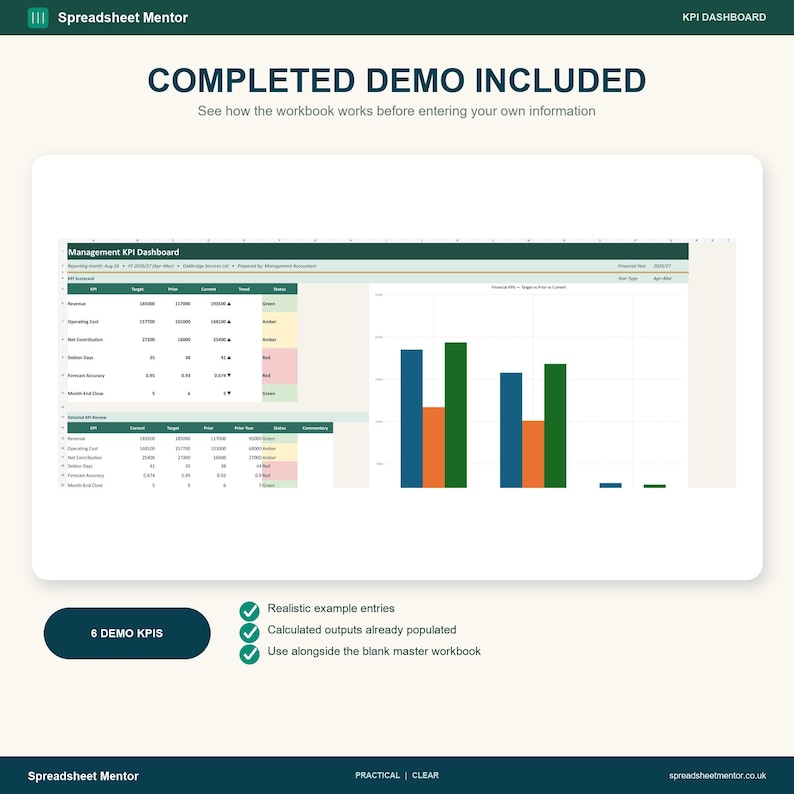
Task: Click the Reporting month Aug-26 info text
Action: [x=93, y=266]
